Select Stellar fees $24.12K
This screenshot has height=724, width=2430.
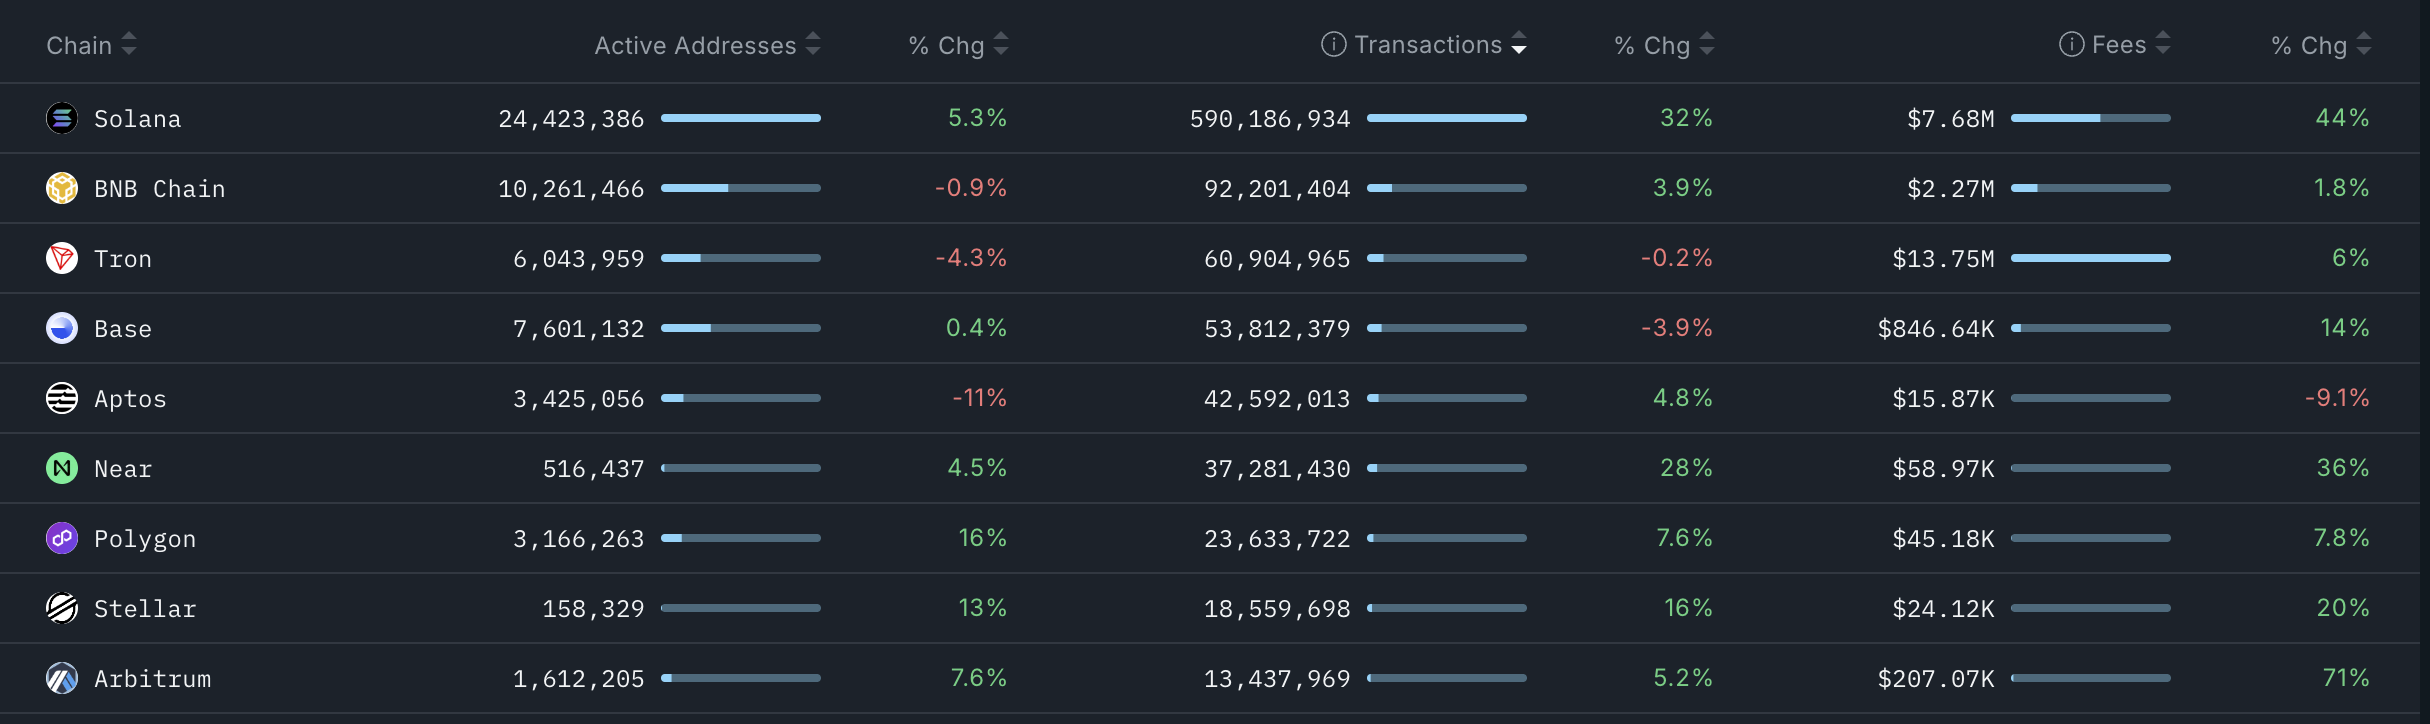pos(1943,609)
